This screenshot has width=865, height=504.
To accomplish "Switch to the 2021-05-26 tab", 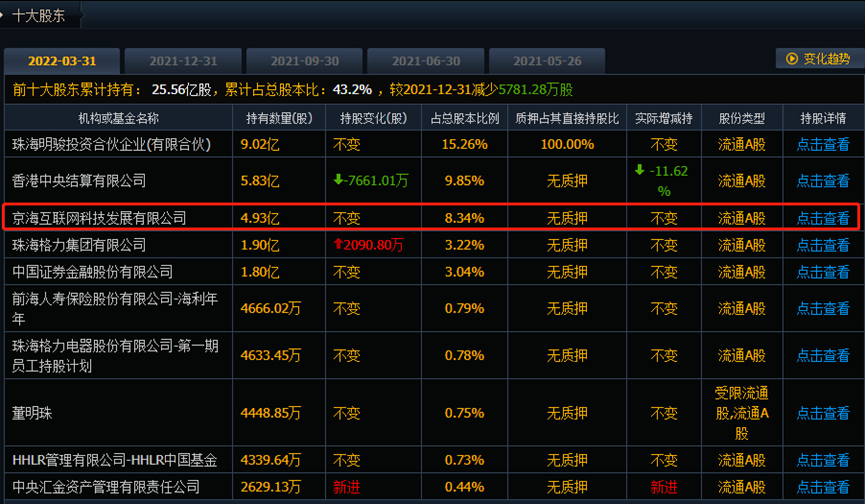I will (547, 61).
